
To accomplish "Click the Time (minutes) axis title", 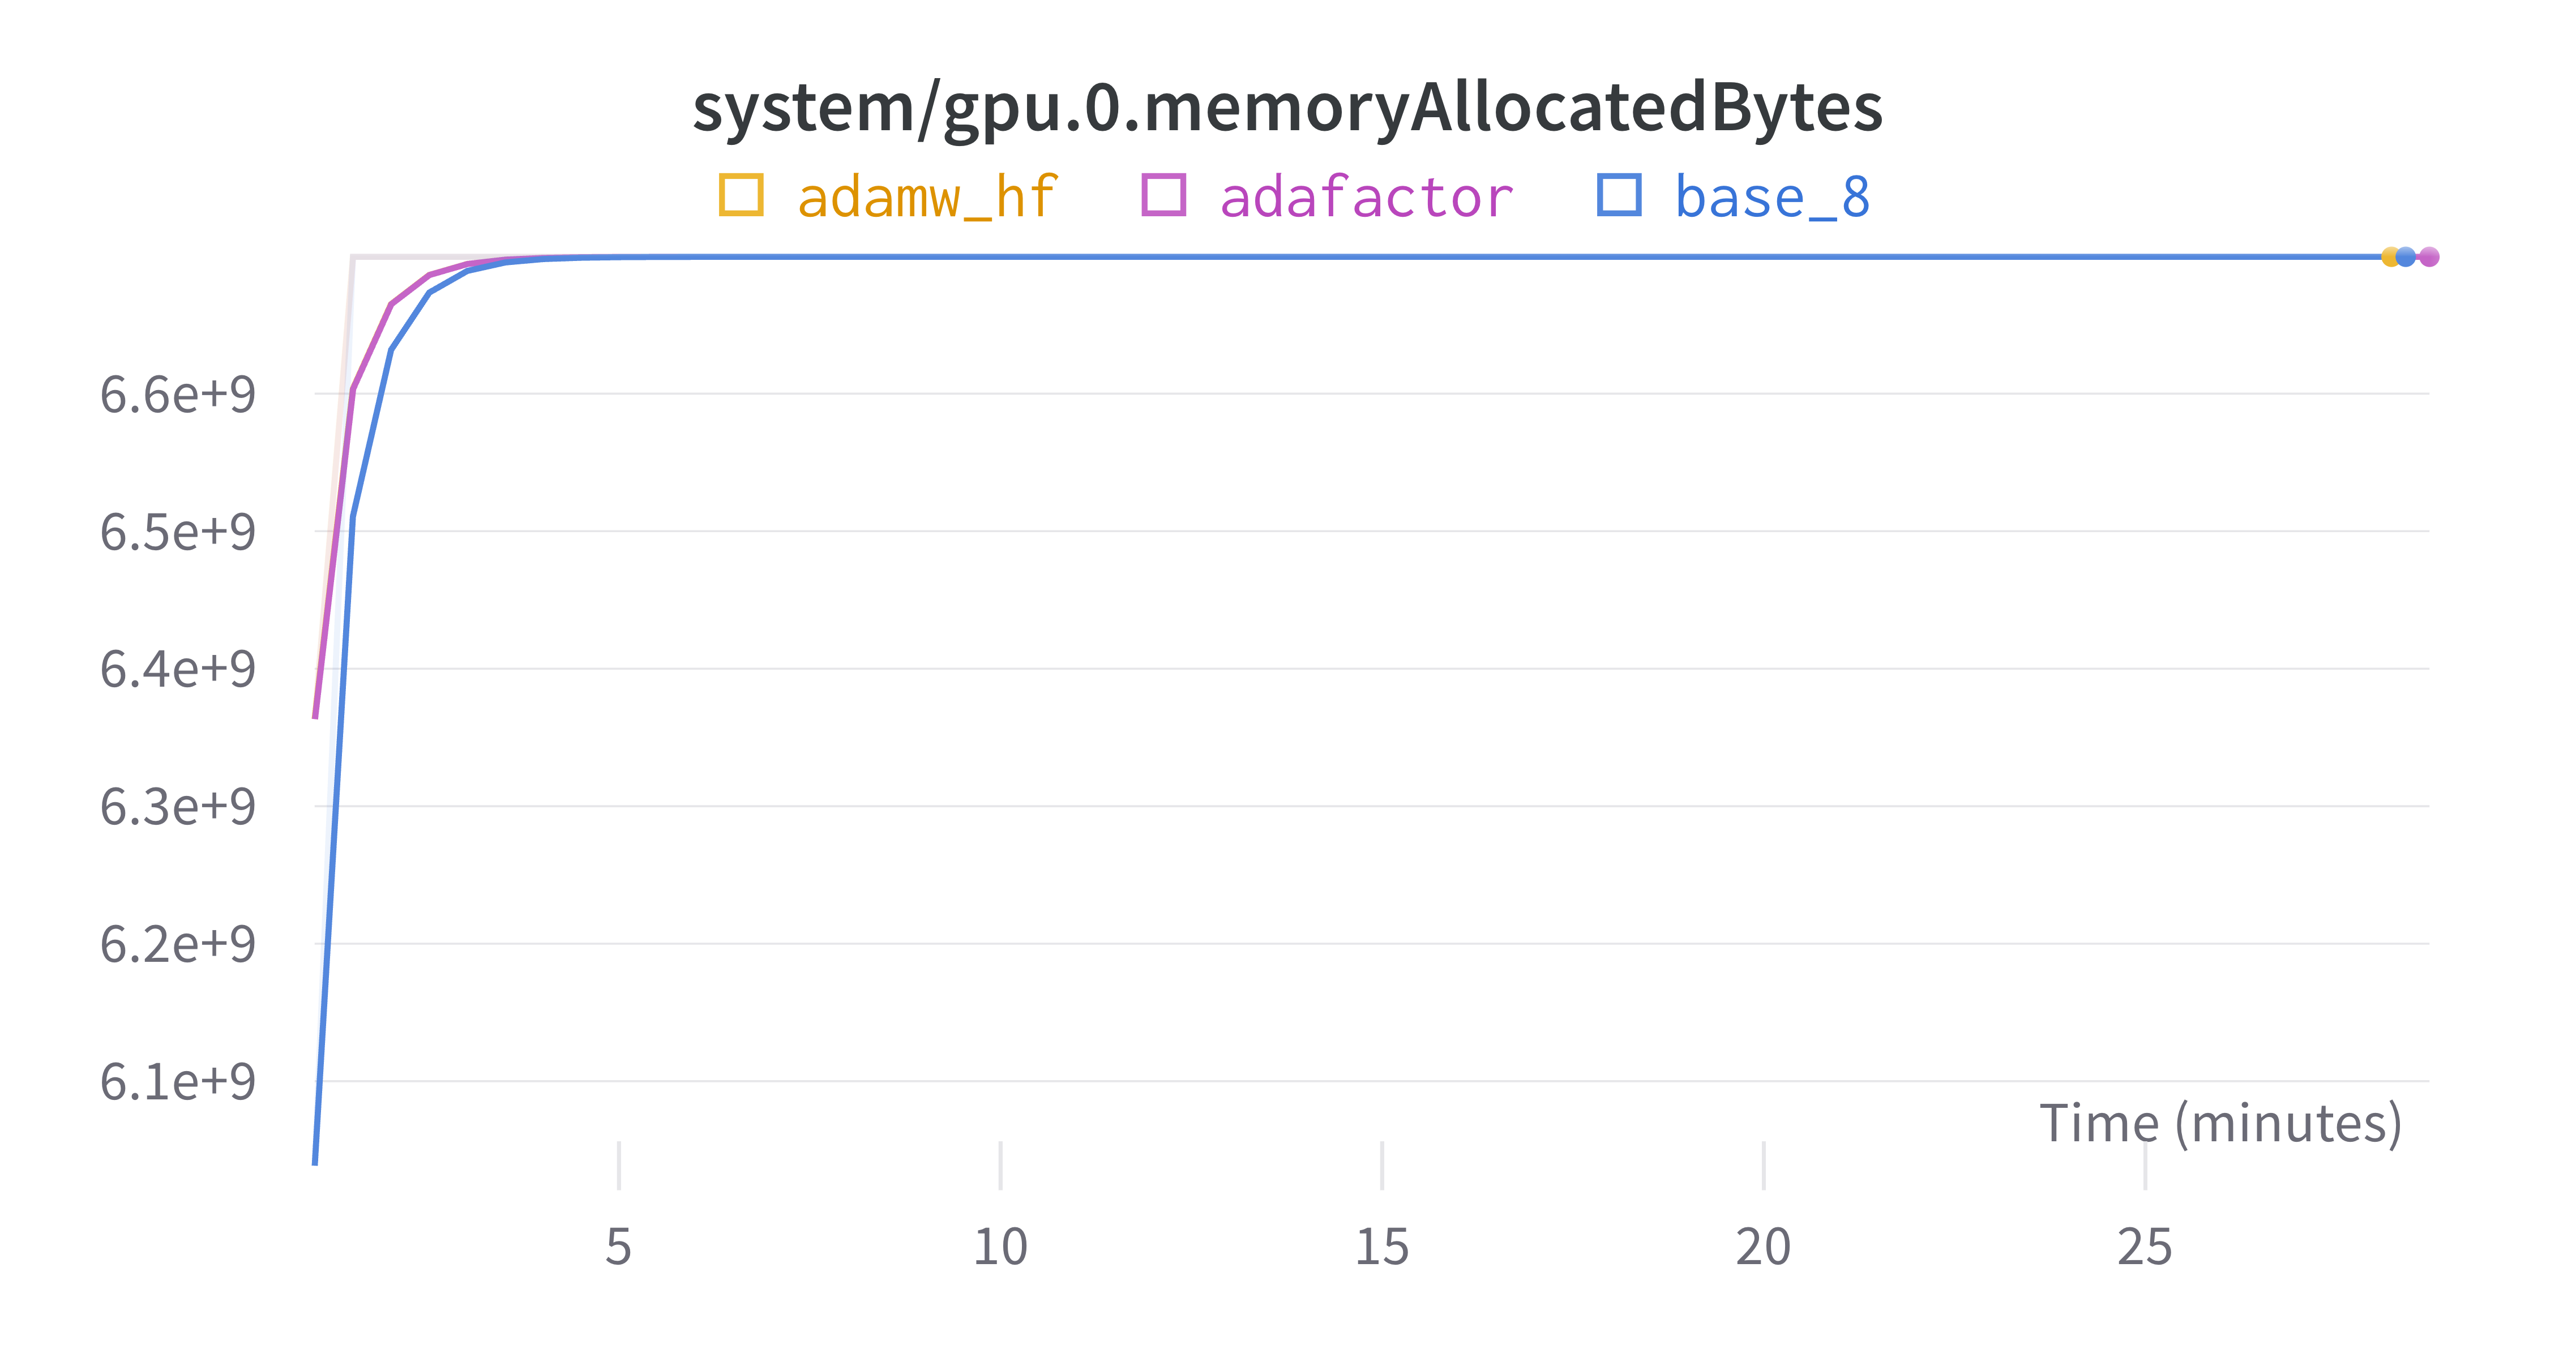I will (2221, 1123).
